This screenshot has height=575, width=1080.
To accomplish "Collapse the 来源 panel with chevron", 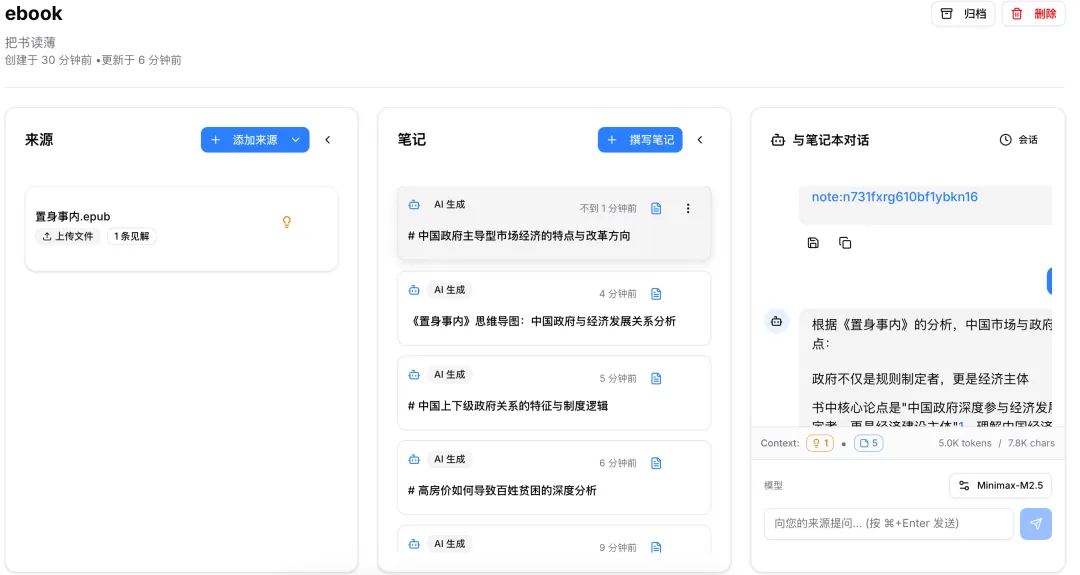I will (x=328, y=140).
